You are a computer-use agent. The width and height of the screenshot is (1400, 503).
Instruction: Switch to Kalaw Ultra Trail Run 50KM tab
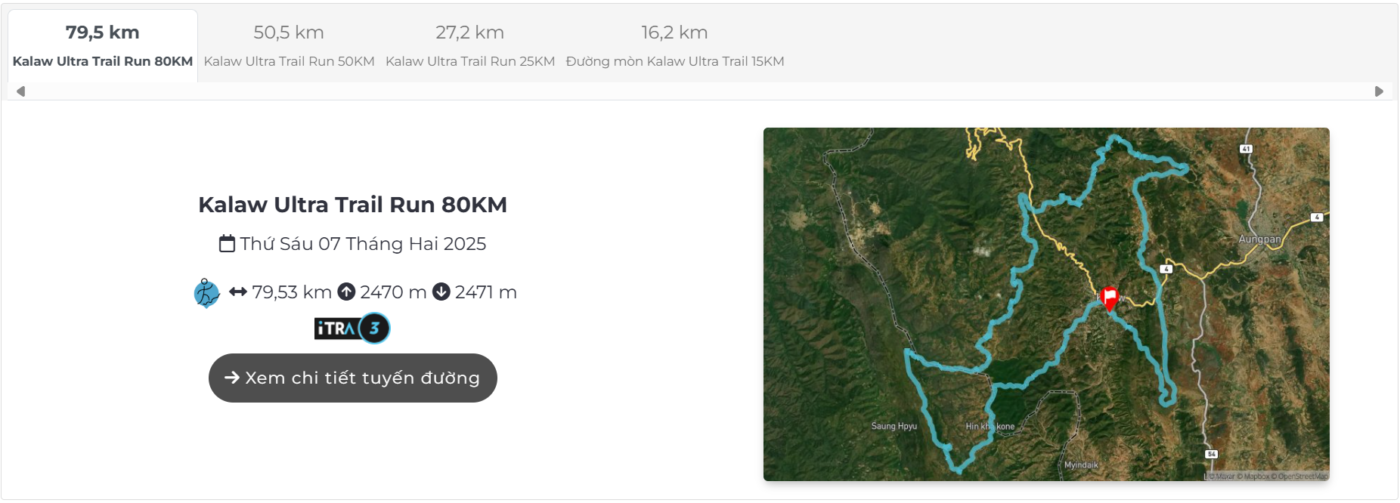(289, 46)
